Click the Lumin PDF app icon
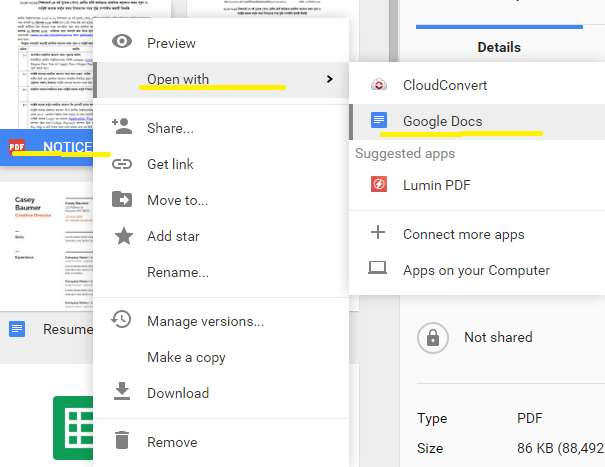The height and width of the screenshot is (467, 605). [x=378, y=184]
